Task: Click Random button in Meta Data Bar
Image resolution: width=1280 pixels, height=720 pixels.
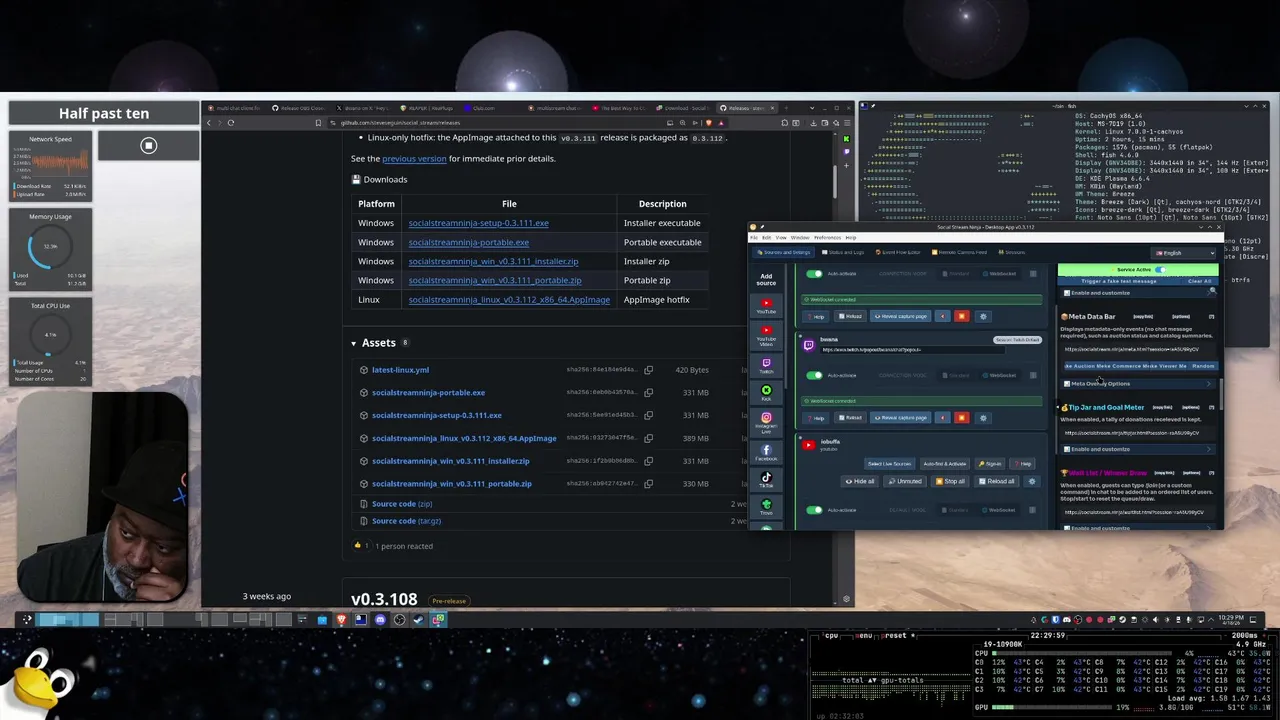Action: 1203,366
